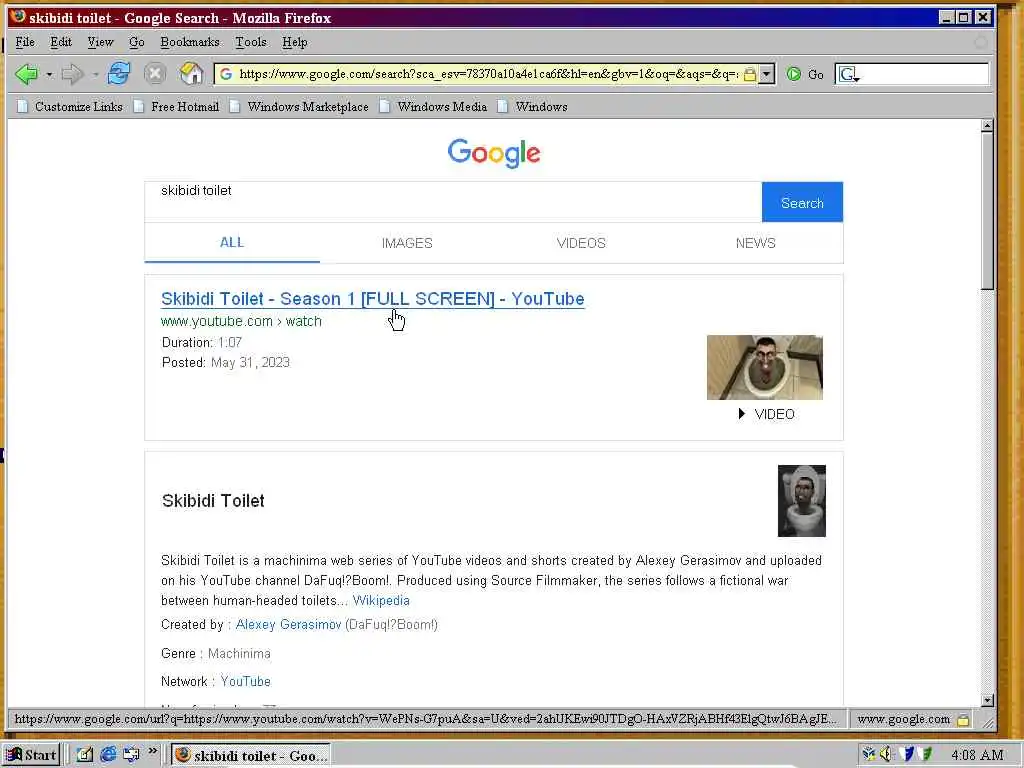Image resolution: width=1024 pixels, height=768 pixels.
Task: Click the volume speaker tray icon
Action: [886, 754]
